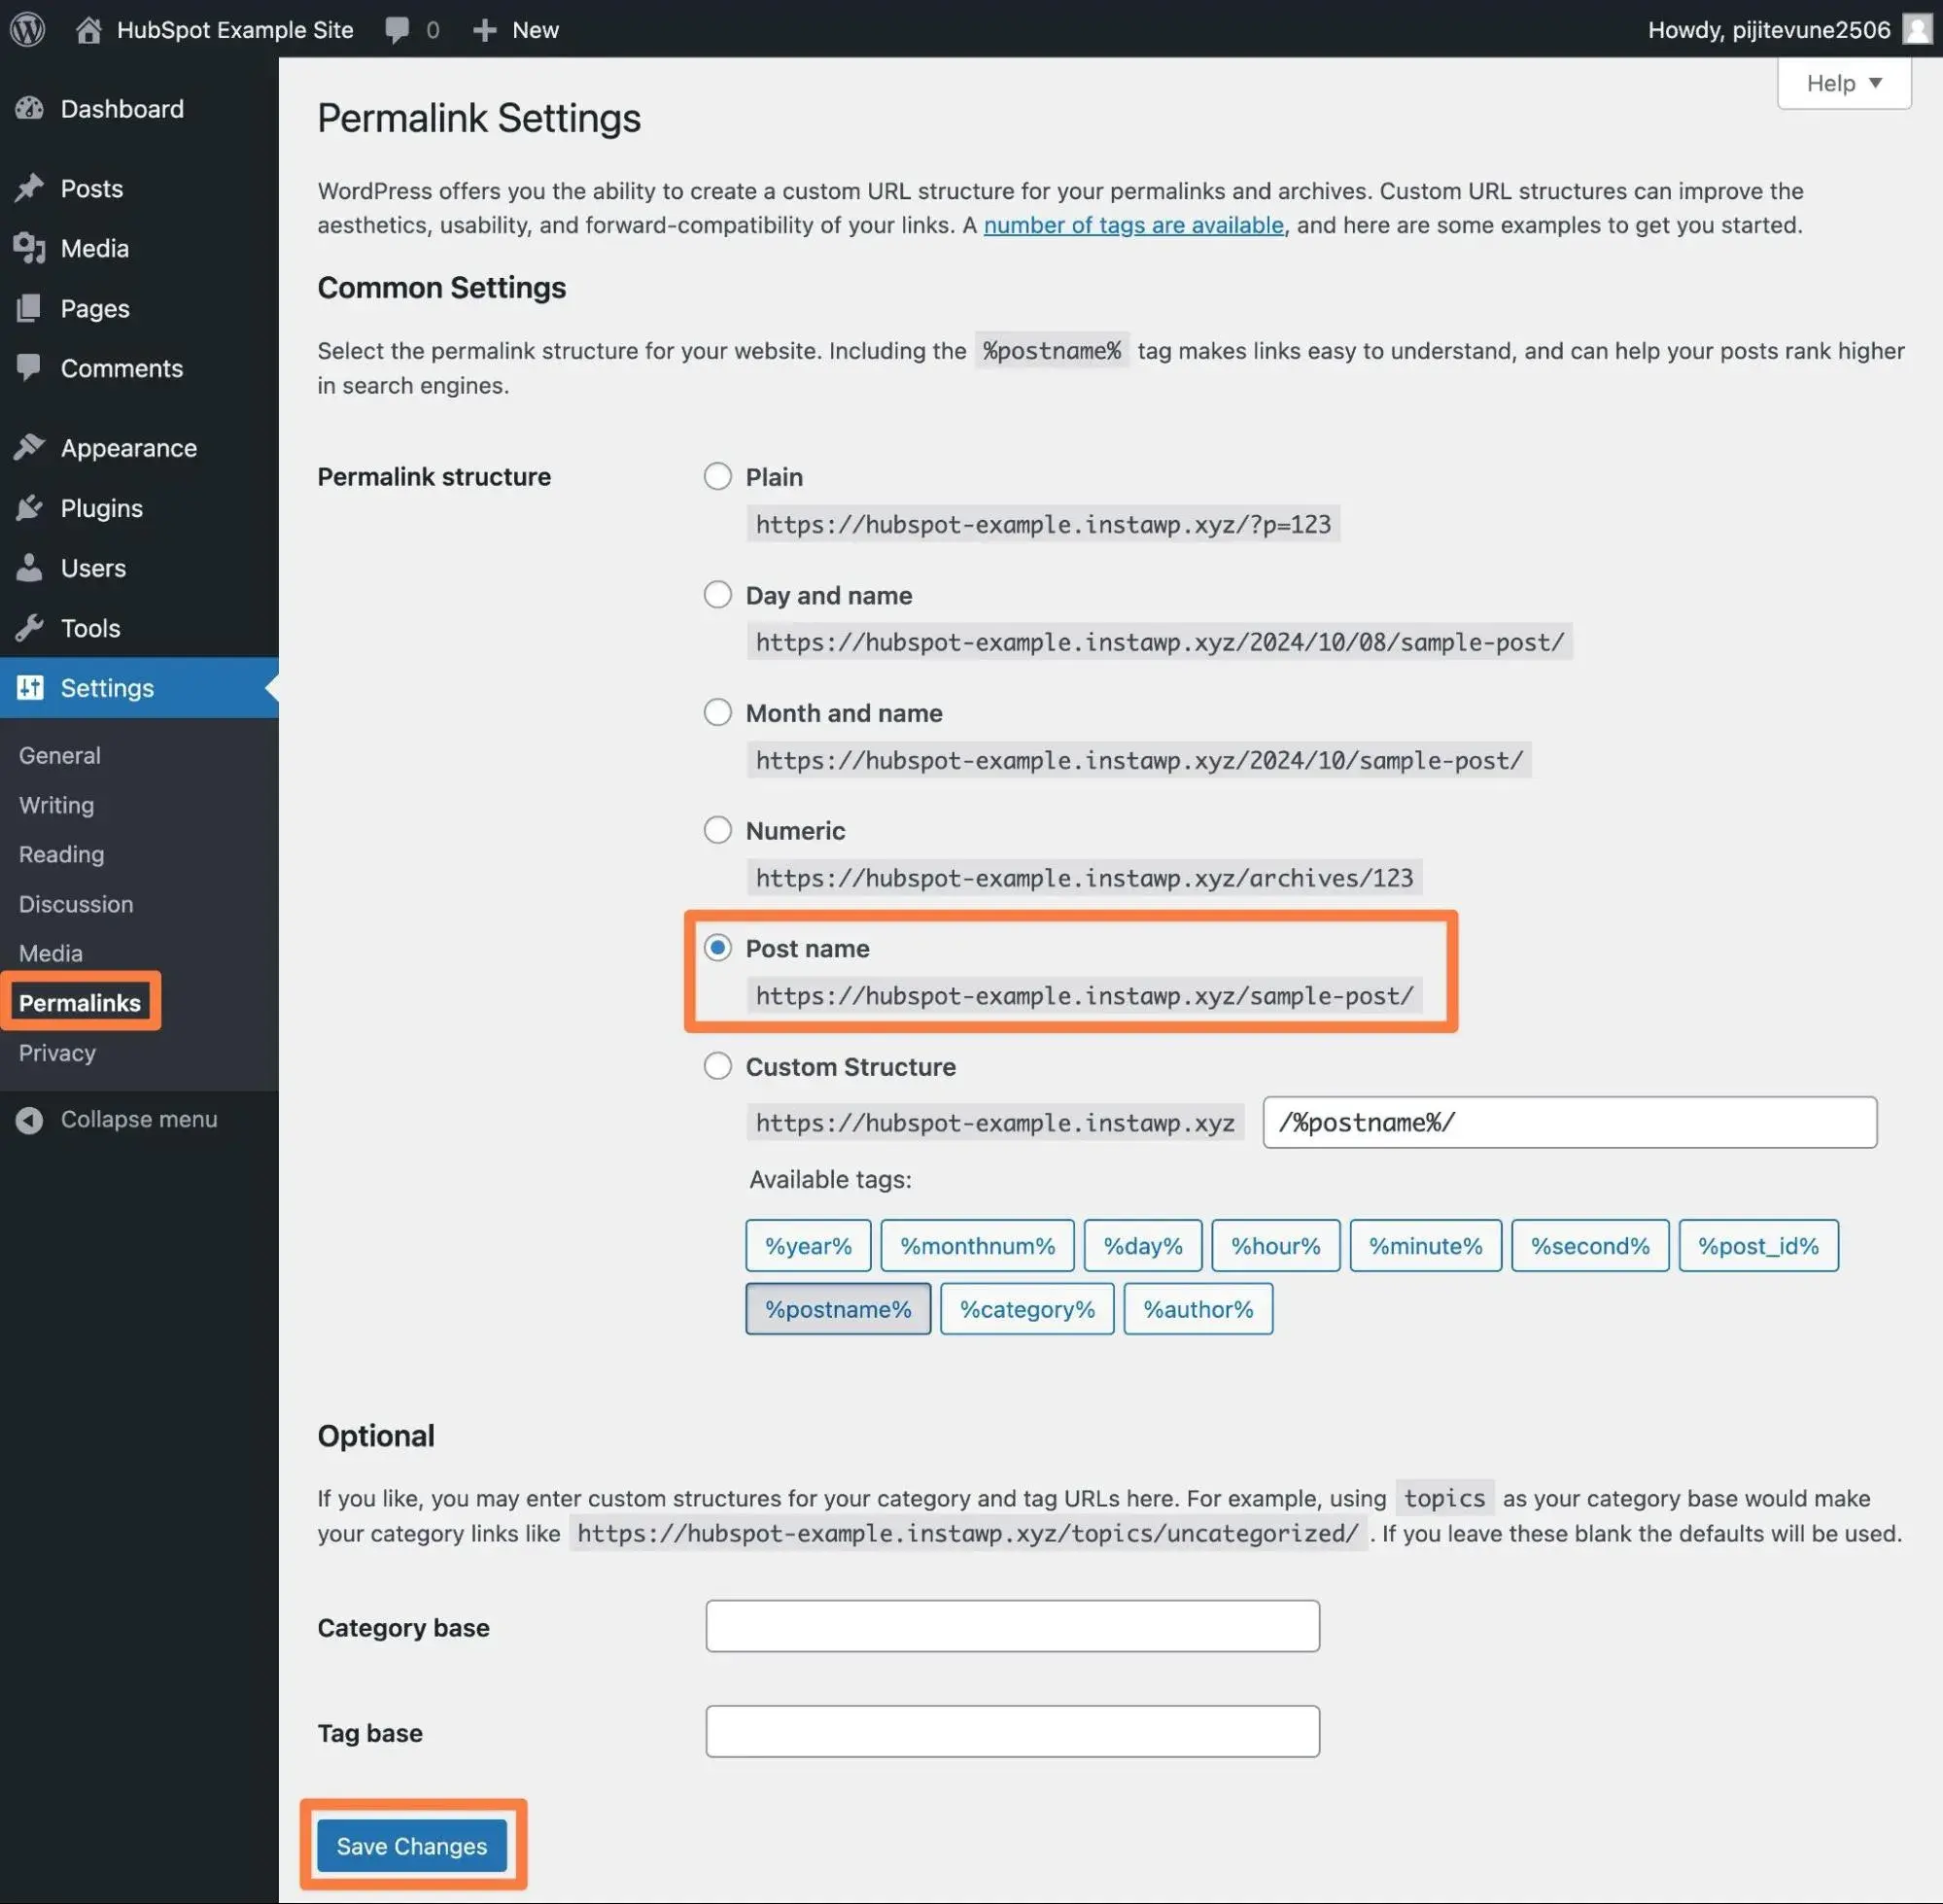Click the Save Changes button

[411, 1845]
